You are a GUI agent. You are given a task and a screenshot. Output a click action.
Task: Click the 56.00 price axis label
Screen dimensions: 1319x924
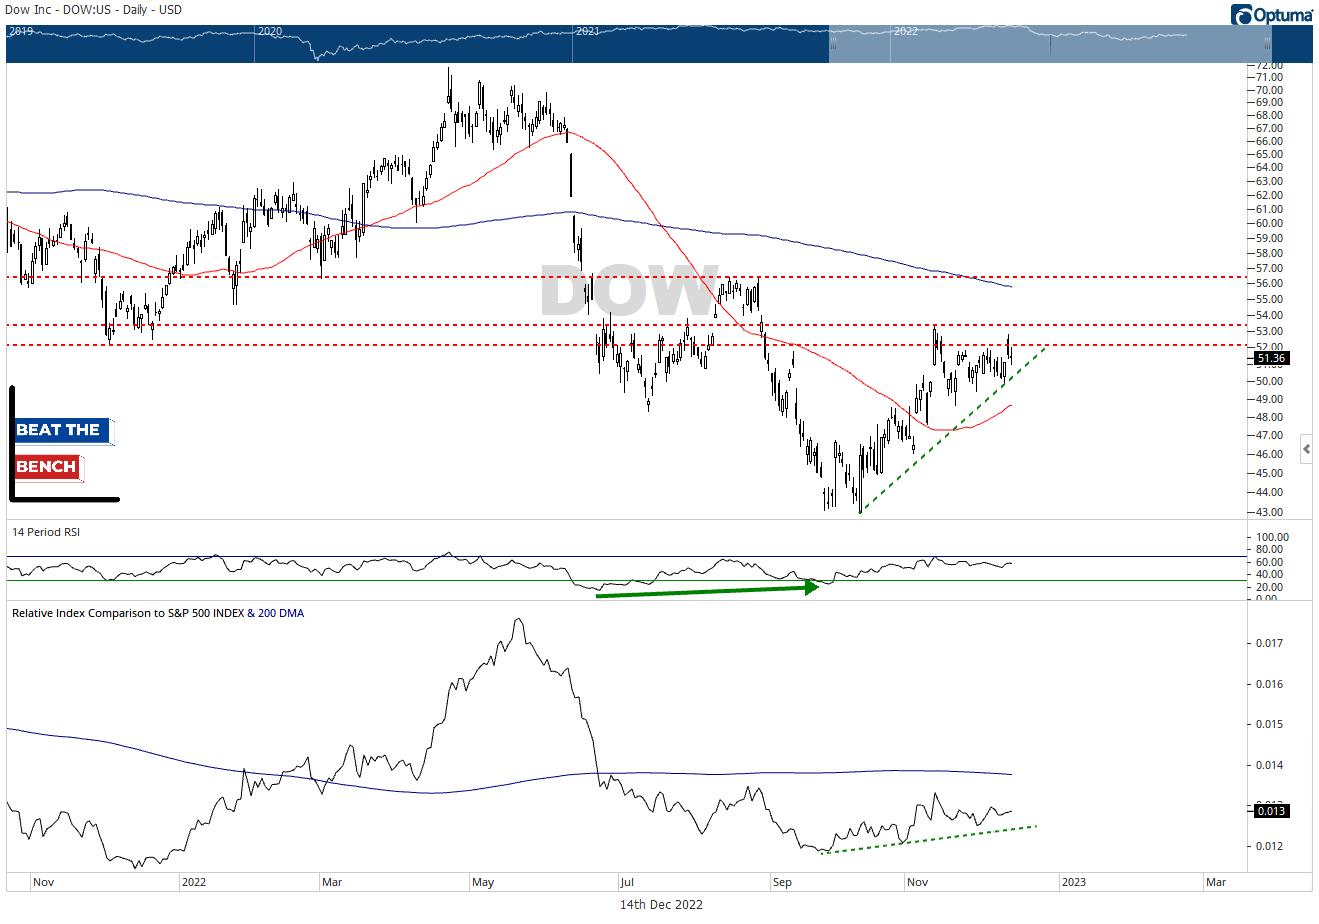pyautogui.click(x=1270, y=283)
